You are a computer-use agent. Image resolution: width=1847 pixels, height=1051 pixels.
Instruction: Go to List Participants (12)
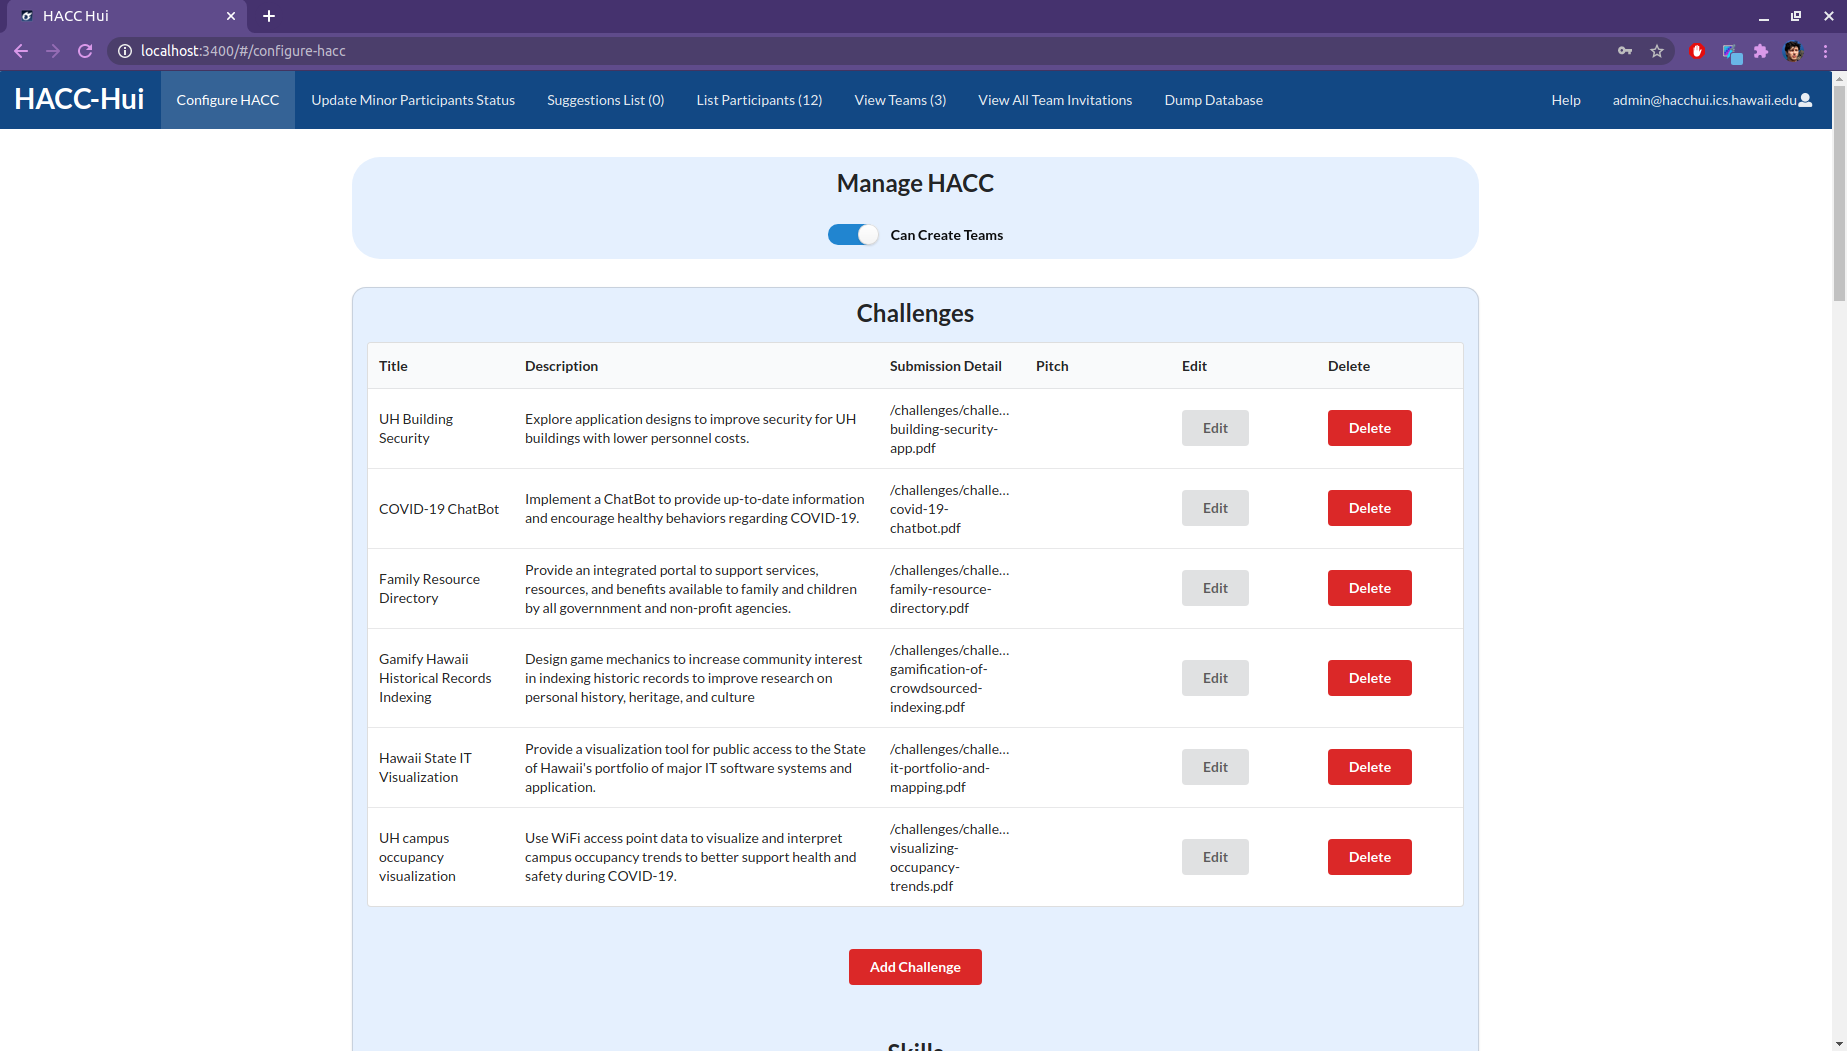(759, 100)
